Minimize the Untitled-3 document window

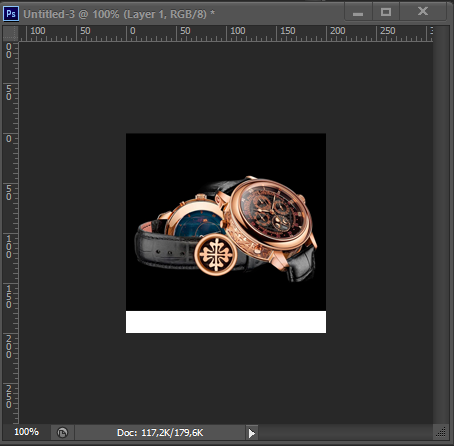click(x=358, y=13)
